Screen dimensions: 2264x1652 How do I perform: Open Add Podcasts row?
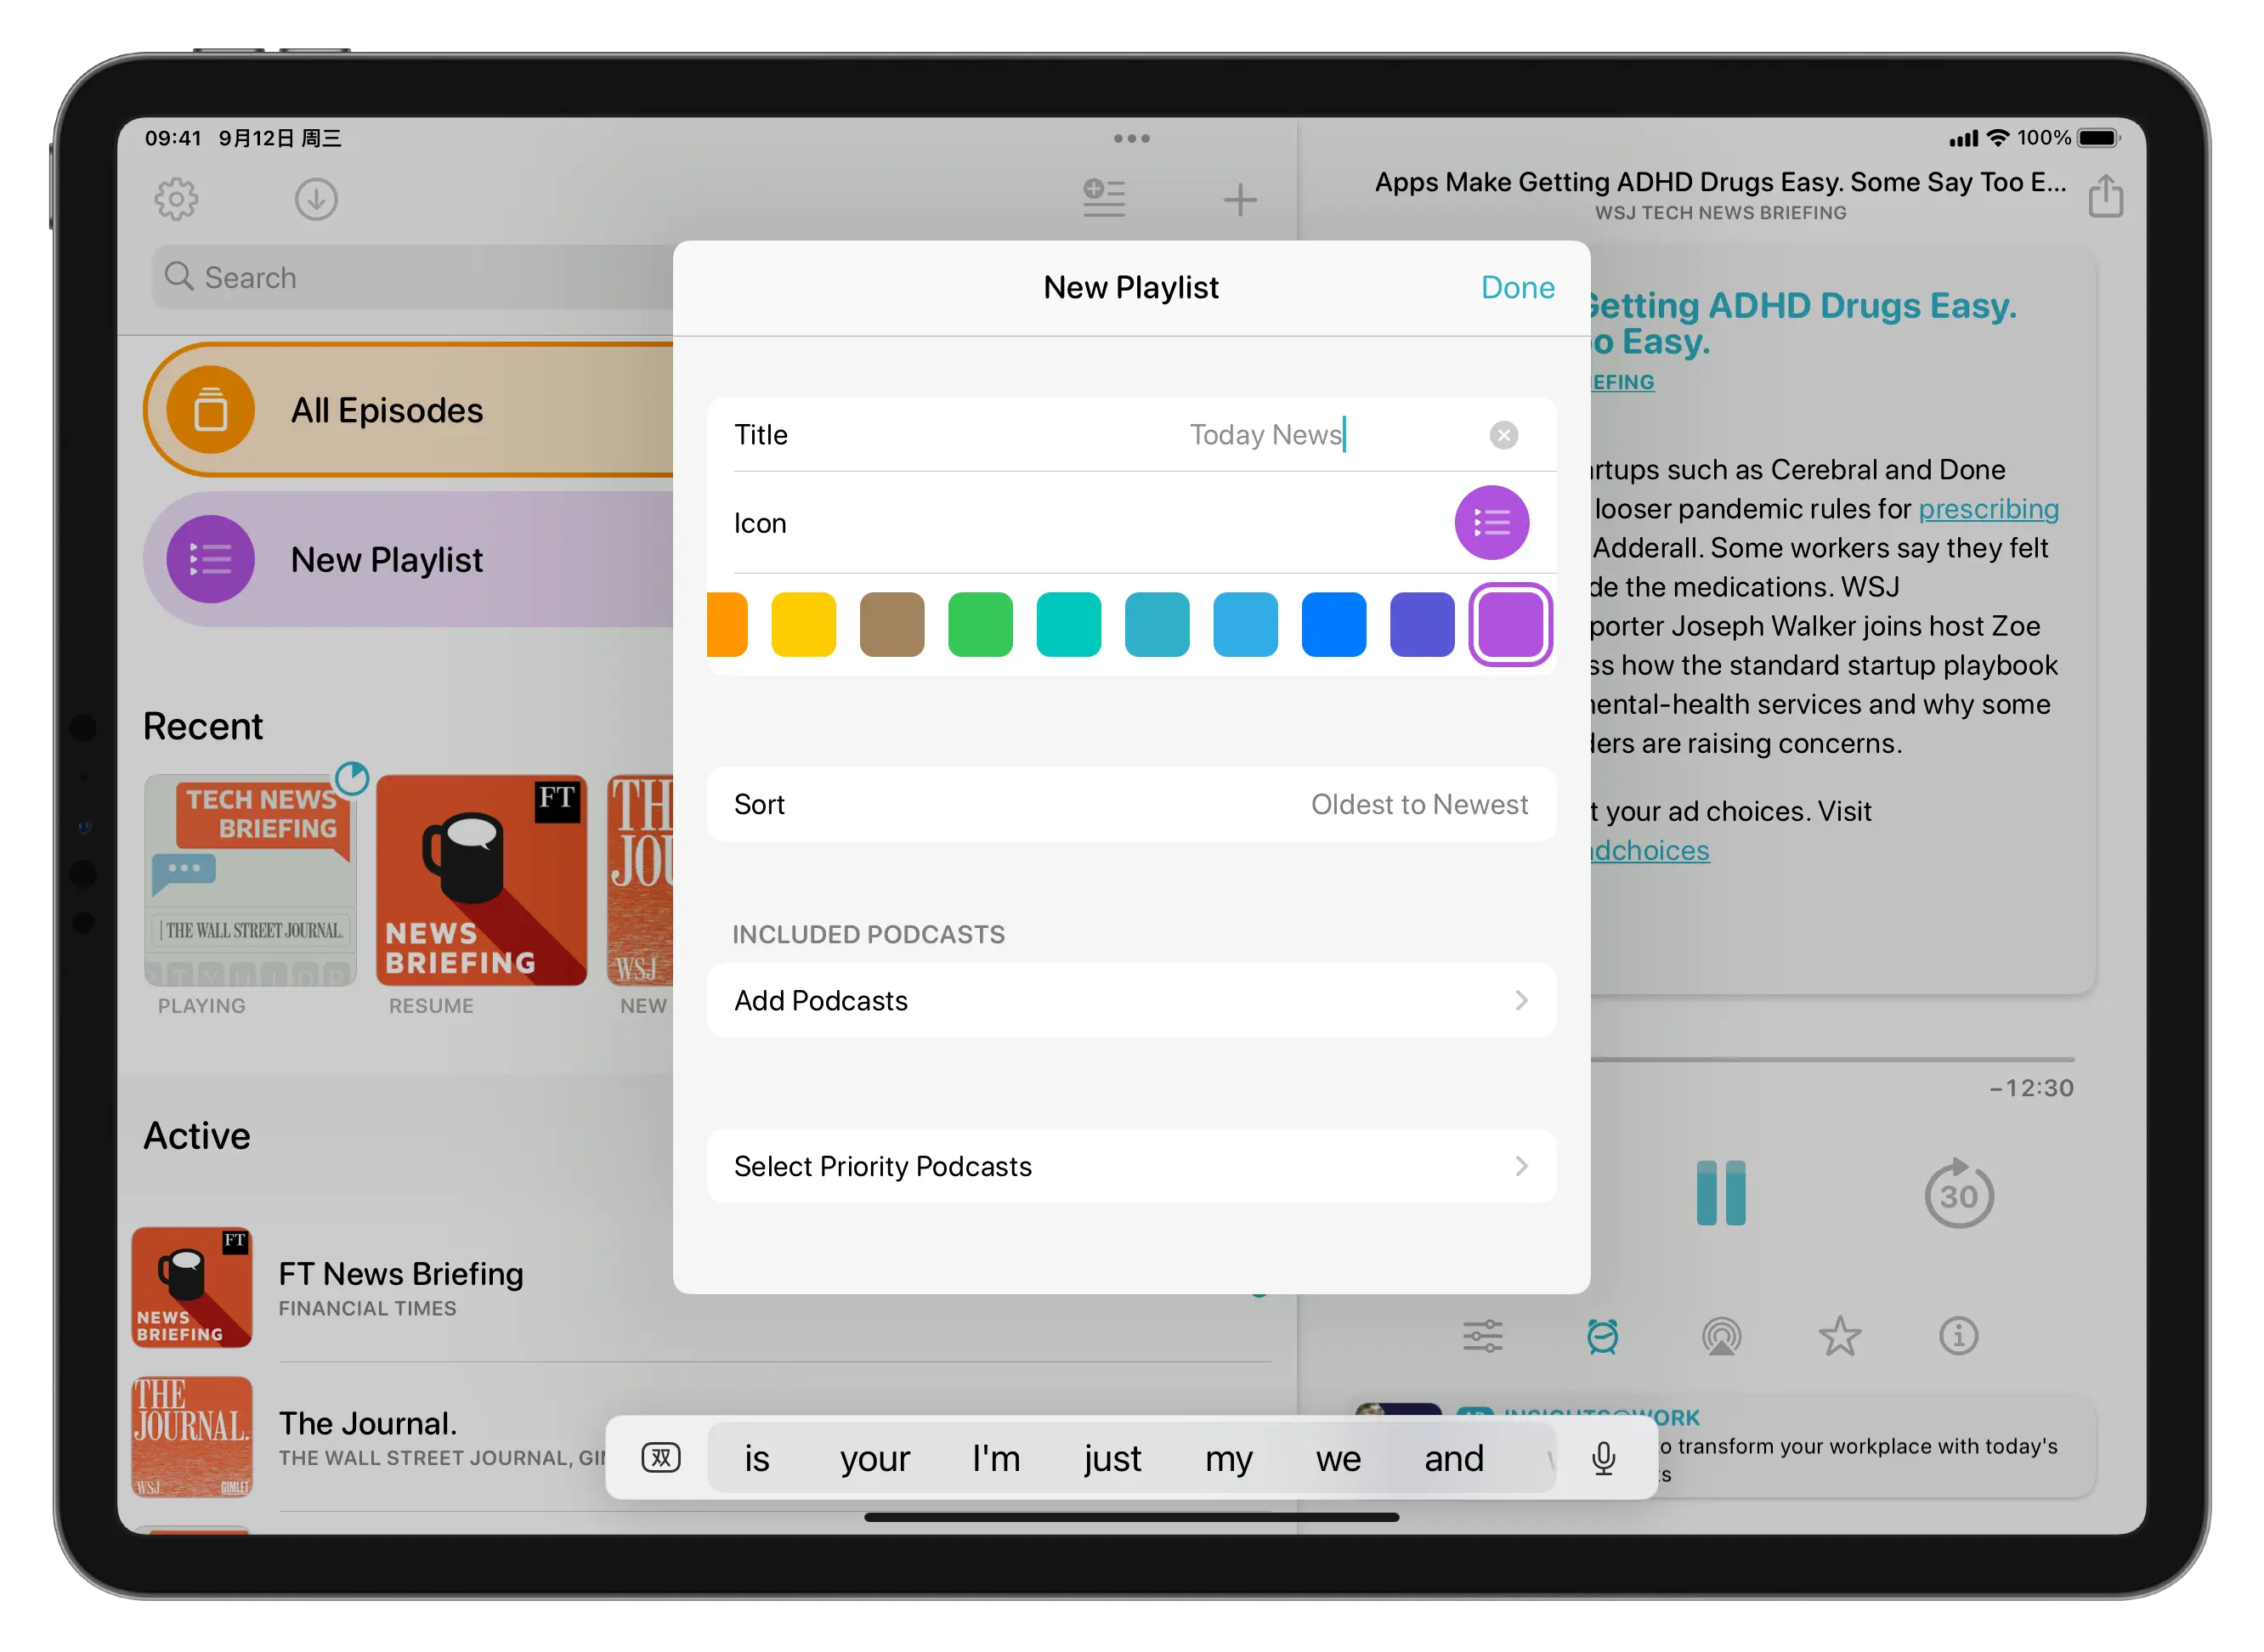click(1131, 1000)
